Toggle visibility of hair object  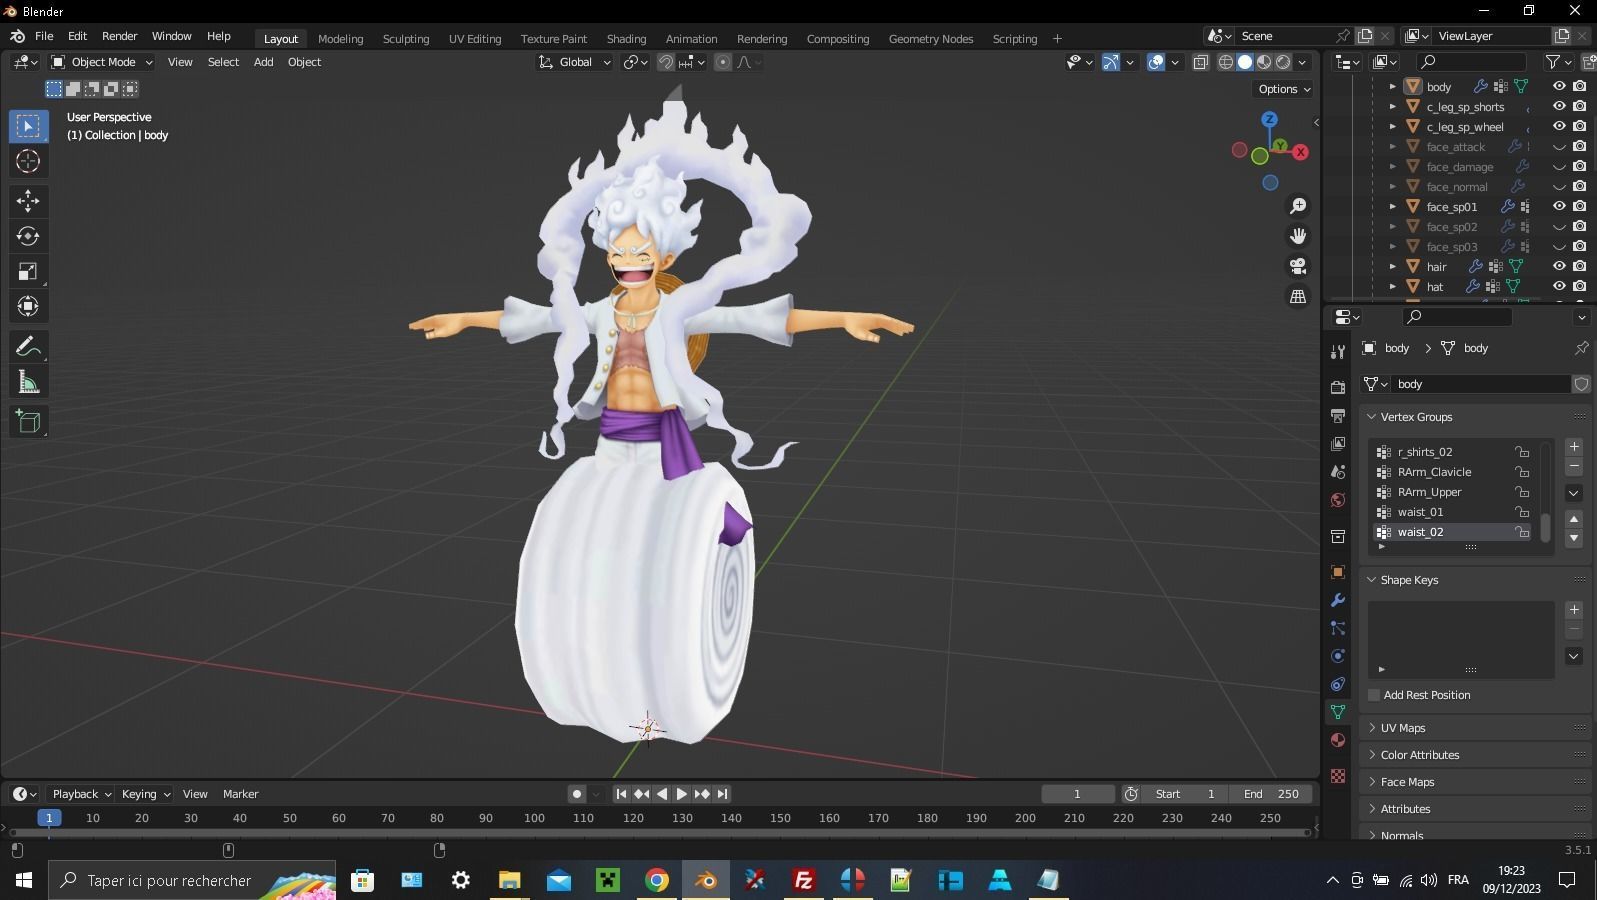1559,266
